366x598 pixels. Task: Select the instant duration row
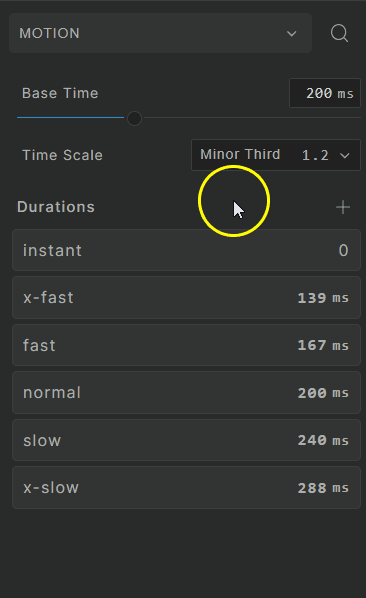pos(186,250)
